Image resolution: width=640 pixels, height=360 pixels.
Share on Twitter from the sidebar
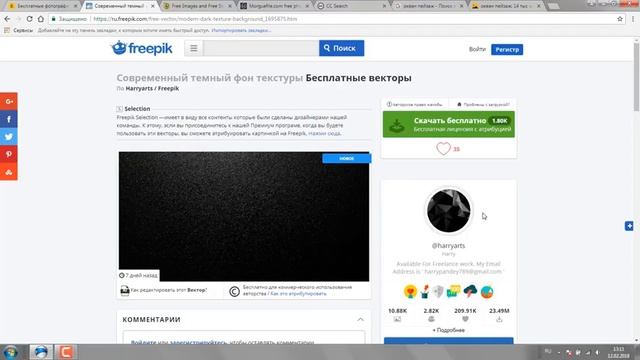point(9,137)
